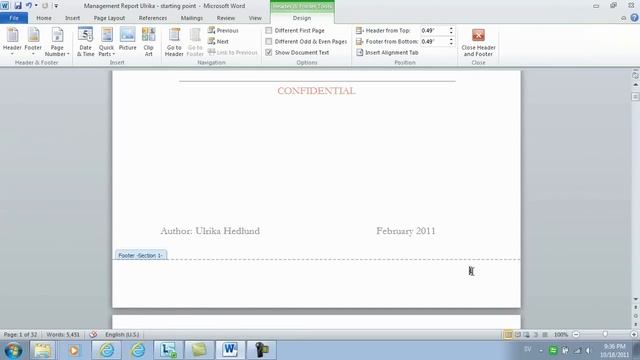Click the Word taskbar button
640x360 pixels.
coord(230,350)
